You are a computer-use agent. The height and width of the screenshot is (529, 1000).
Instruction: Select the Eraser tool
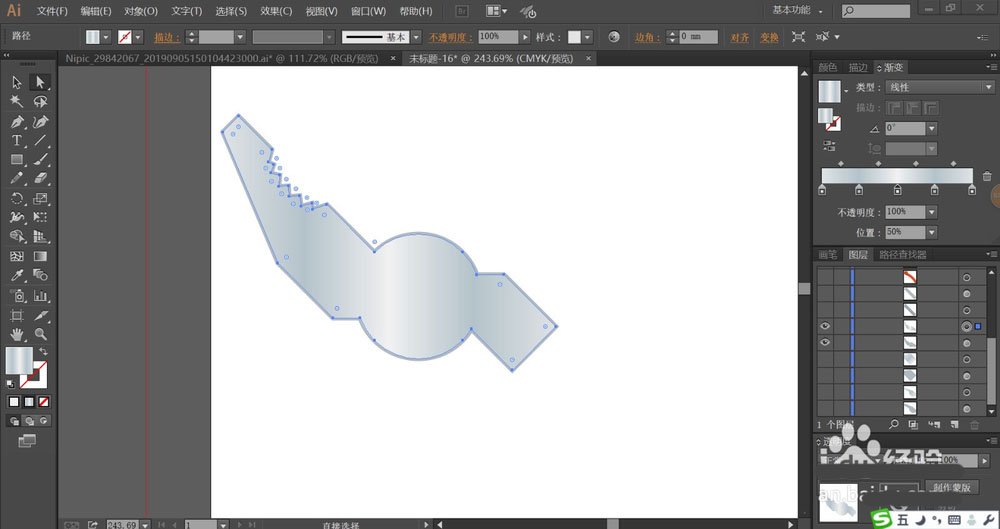40,179
